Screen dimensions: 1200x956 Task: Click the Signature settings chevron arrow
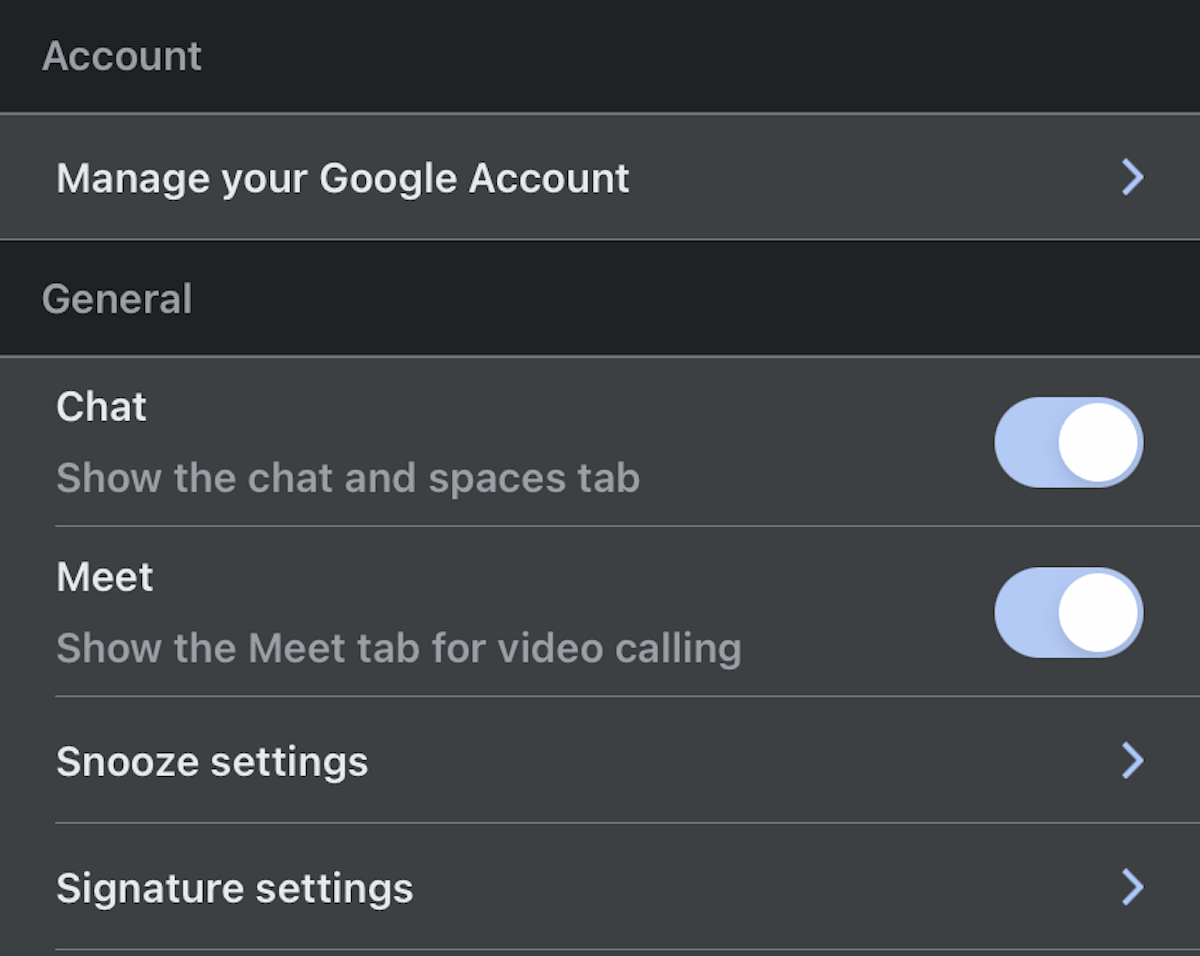click(1132, 887)
